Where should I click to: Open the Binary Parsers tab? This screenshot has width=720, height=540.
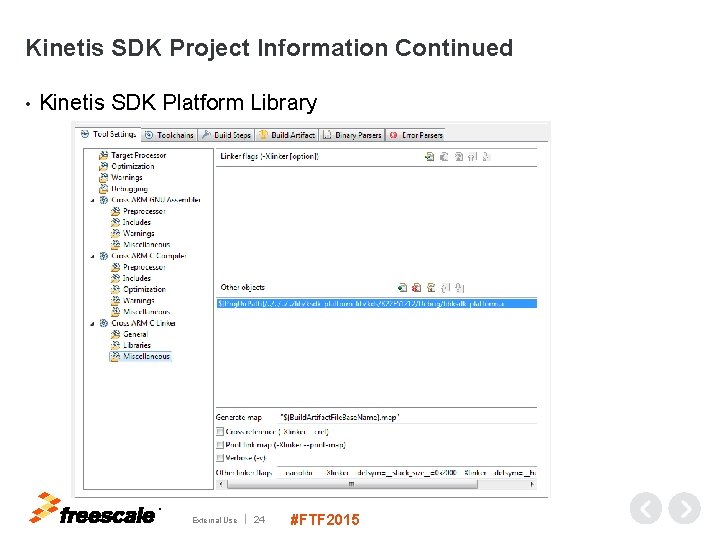pos(352,135)
